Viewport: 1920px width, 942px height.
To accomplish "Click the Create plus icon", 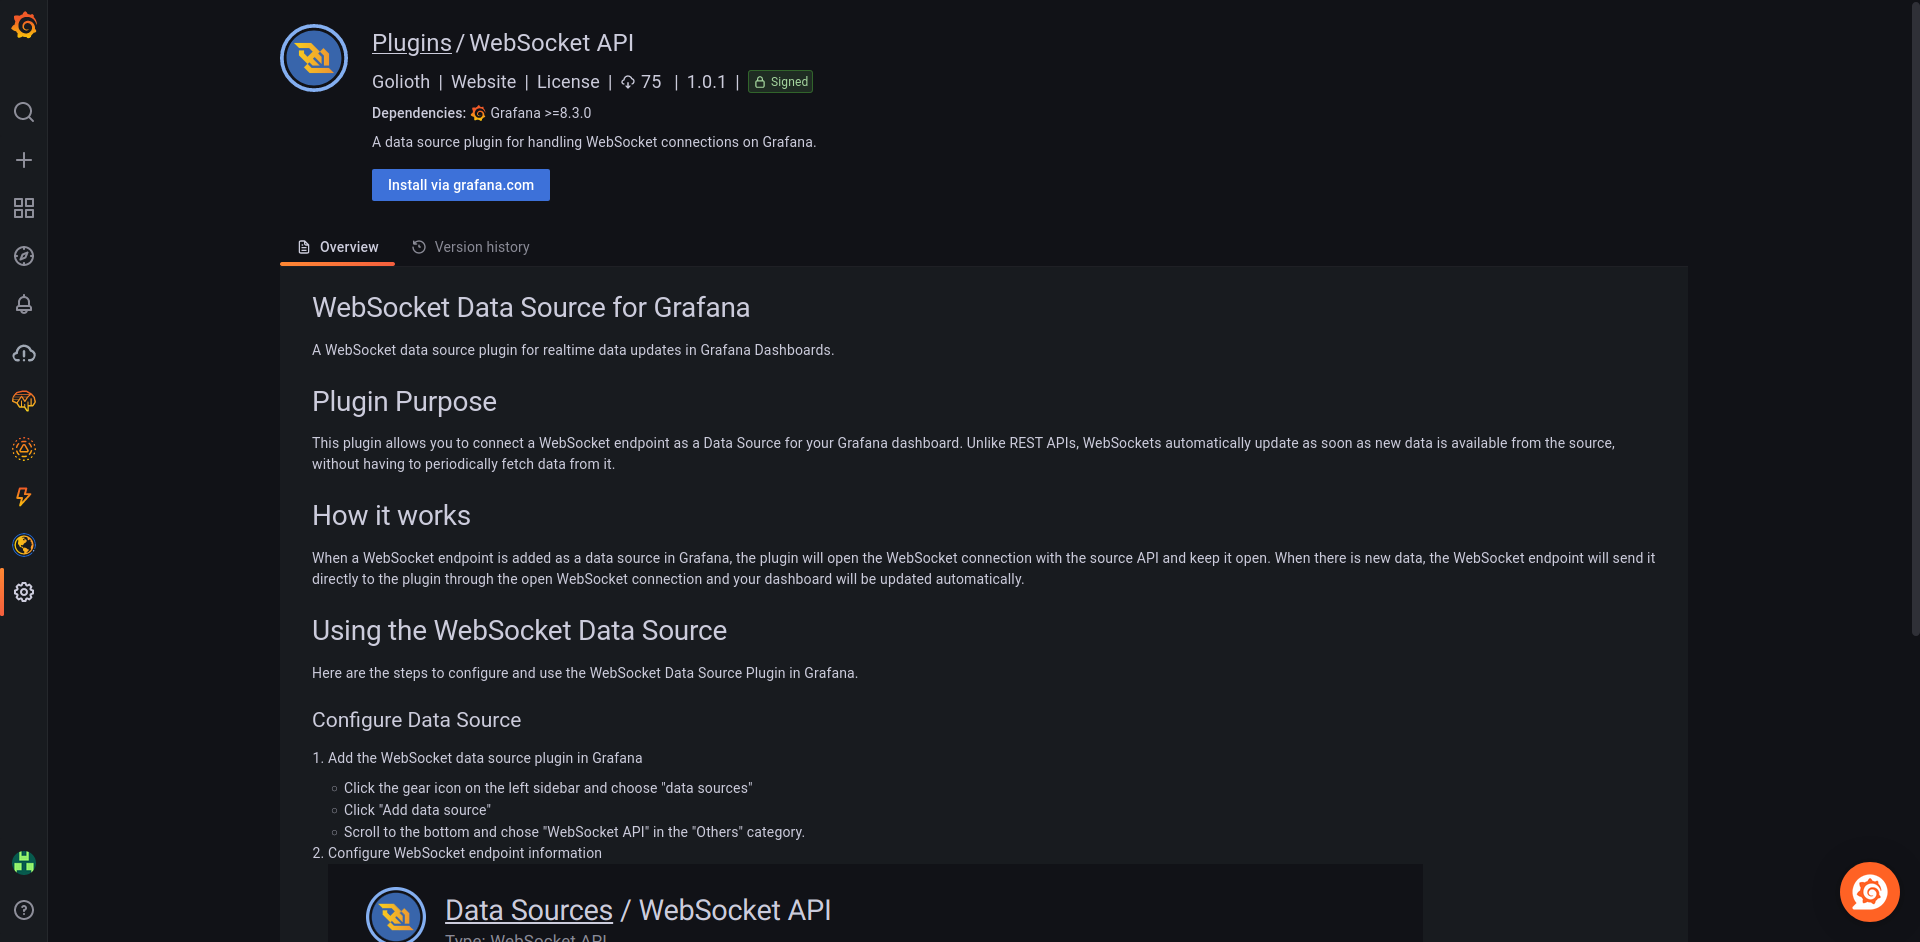I will tap(24, 160).
